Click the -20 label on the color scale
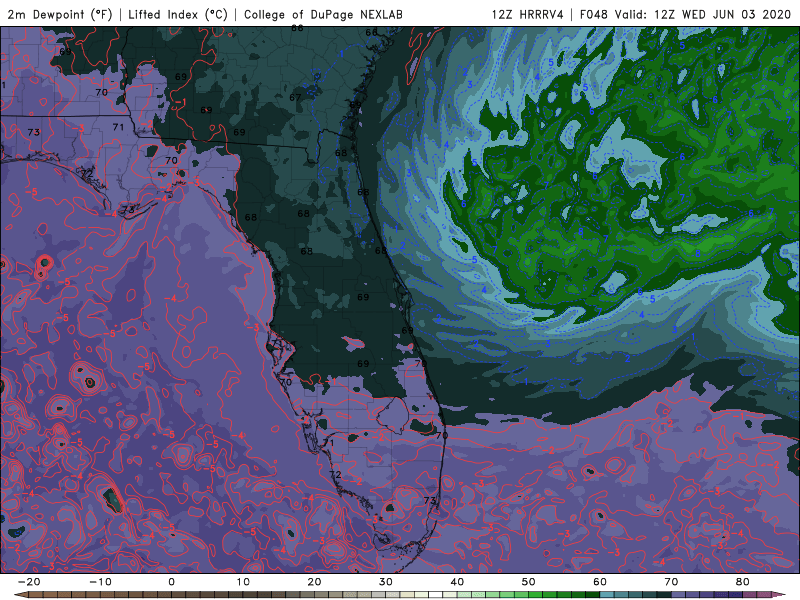 pyautogui.click(x=29, y=582)
